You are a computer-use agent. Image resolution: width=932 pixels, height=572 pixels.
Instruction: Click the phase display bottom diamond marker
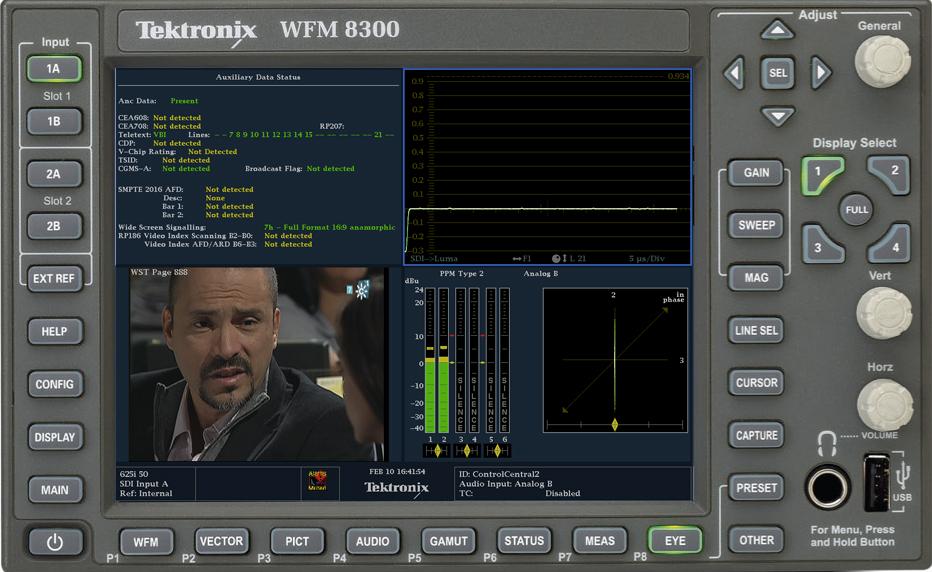(615, 424)
